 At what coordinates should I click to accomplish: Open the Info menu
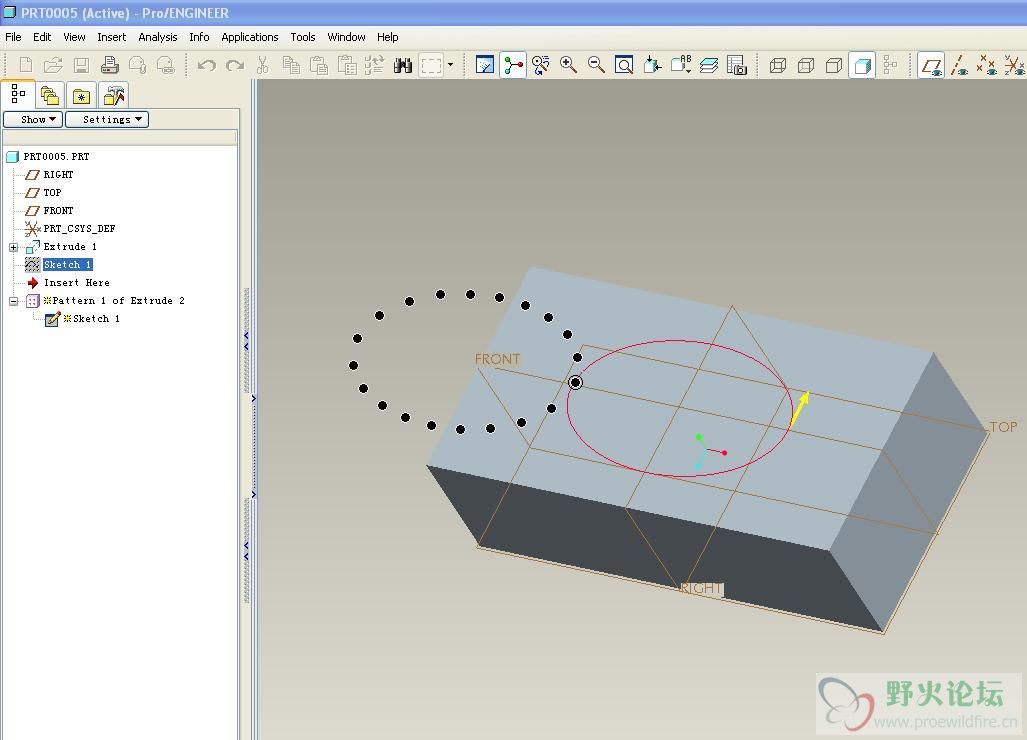pyautogui.click(x=199, y=37)
